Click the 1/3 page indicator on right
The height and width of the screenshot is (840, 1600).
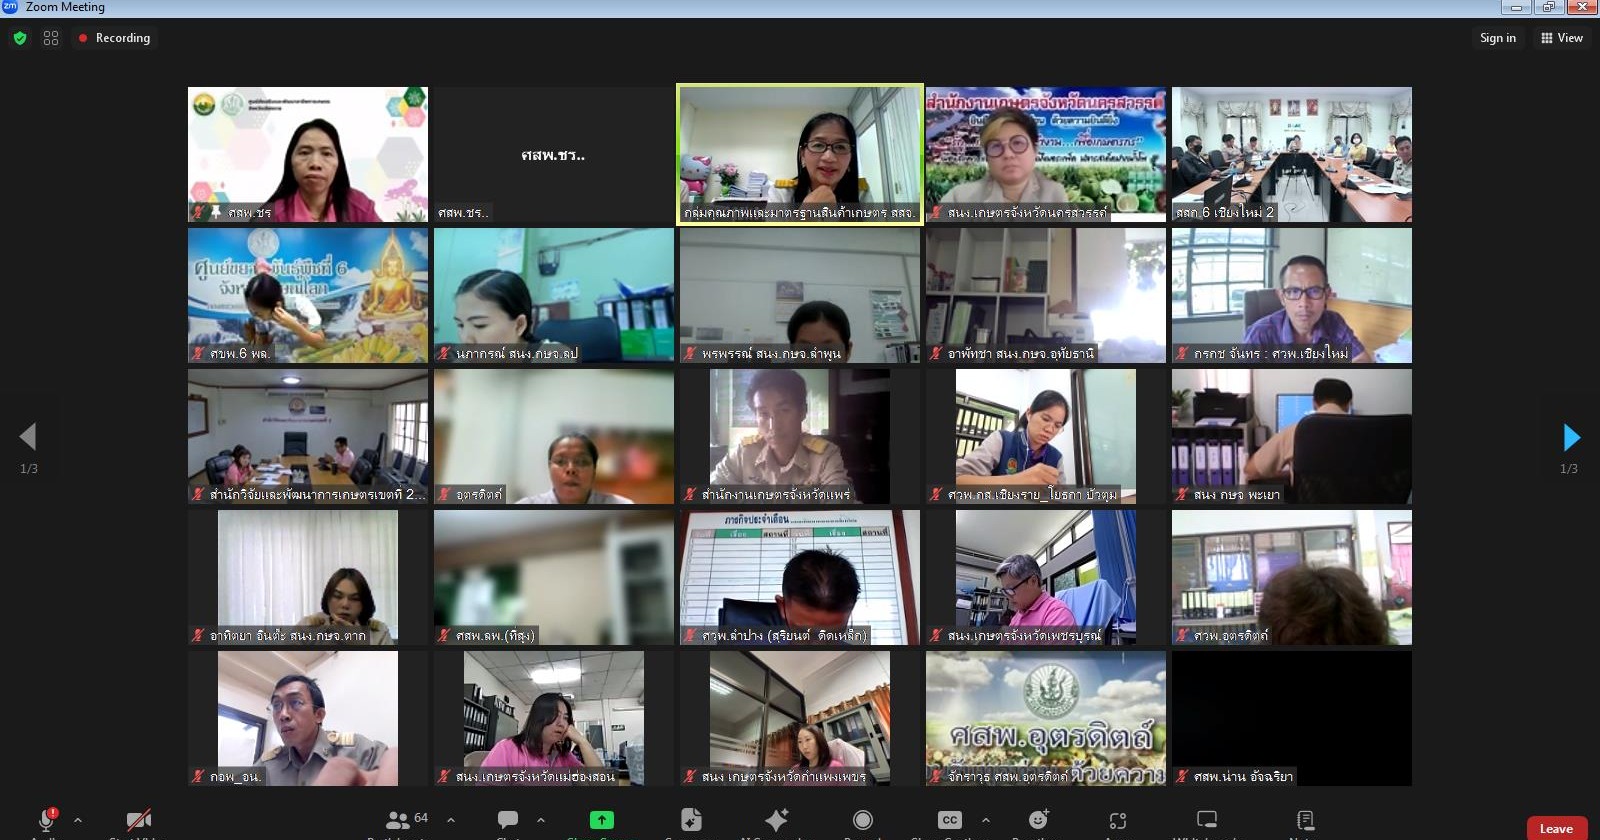(1569, 468)
